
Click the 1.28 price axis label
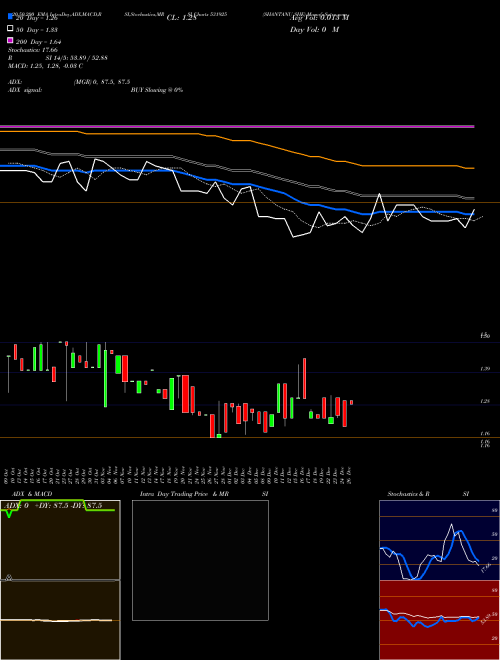[485, 402]
